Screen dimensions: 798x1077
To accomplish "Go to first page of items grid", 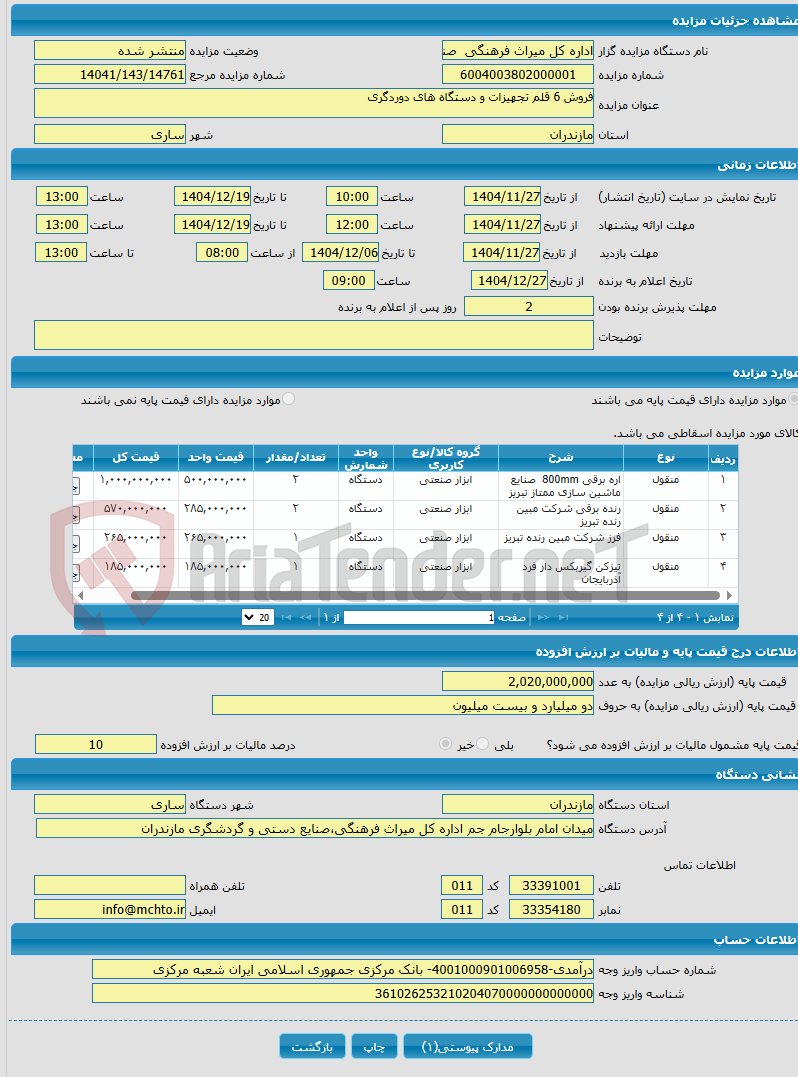I will (564, 617).
